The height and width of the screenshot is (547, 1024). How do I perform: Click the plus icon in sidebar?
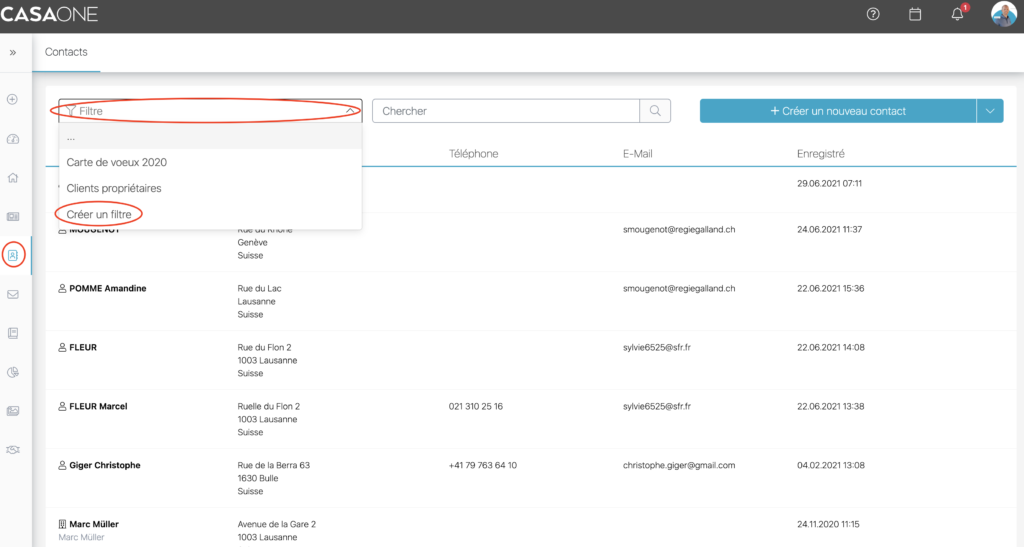[x=13, y=99]
